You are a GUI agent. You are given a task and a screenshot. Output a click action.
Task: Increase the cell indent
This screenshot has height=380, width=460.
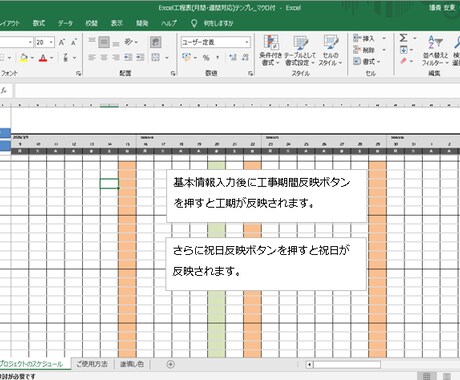[x=140, y=58]
